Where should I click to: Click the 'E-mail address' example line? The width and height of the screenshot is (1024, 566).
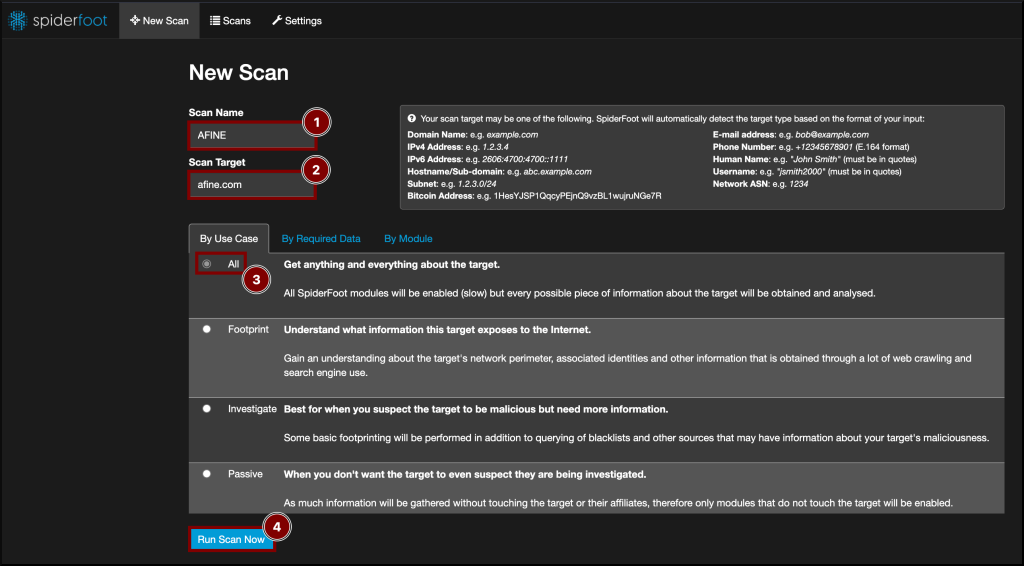click(x=791, y=134)
